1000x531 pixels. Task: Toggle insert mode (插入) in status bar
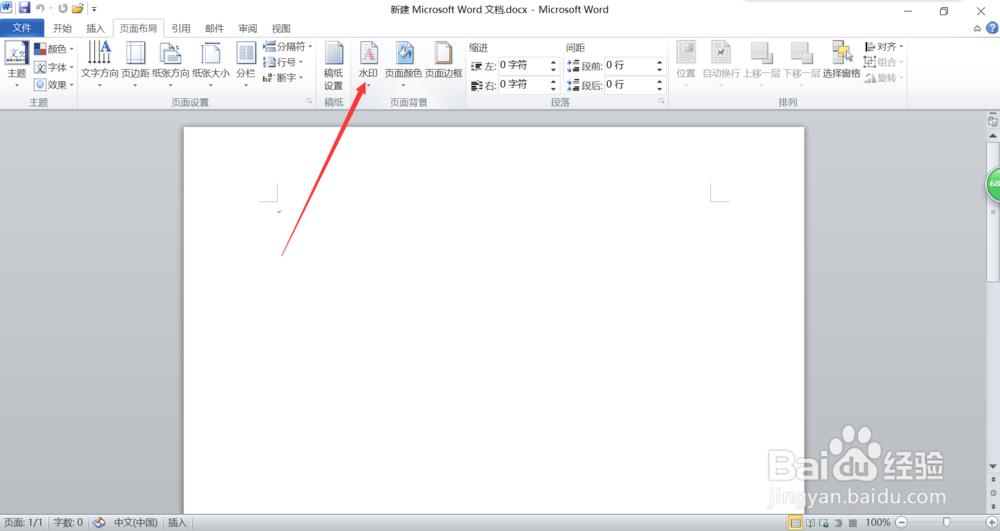177,523
